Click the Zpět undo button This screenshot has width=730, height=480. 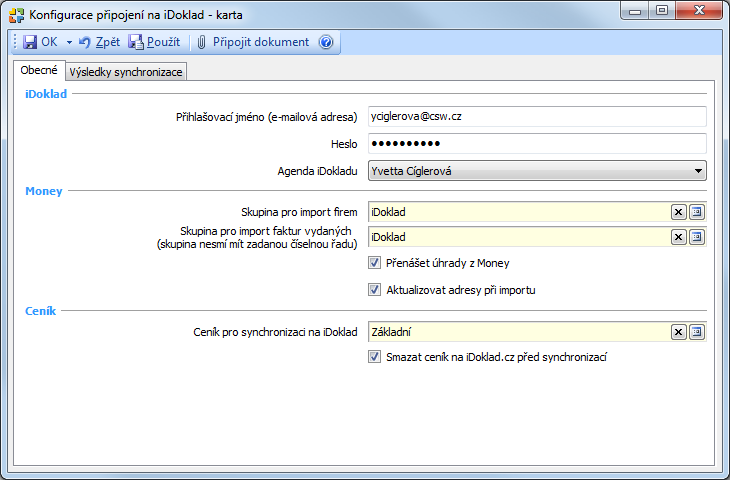click(99, 42)
